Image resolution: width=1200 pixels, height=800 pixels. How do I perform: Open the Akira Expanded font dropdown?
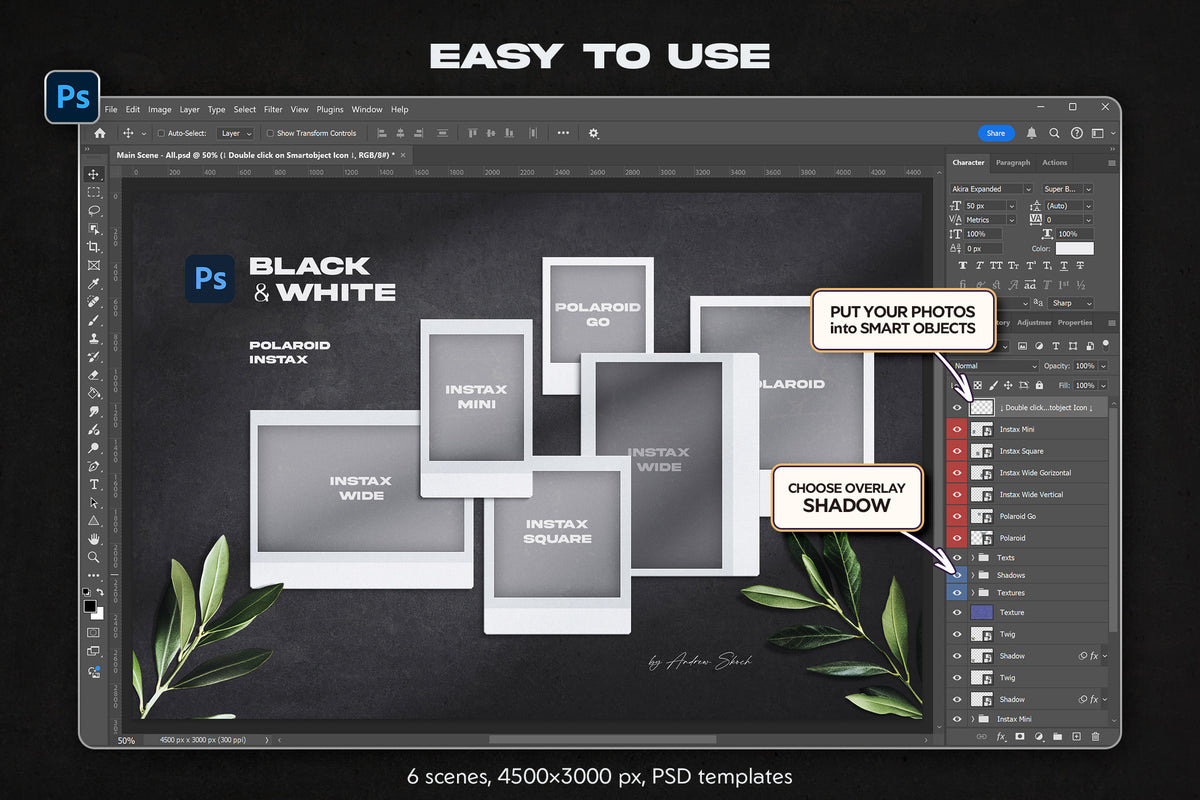[x=991, y=189]
